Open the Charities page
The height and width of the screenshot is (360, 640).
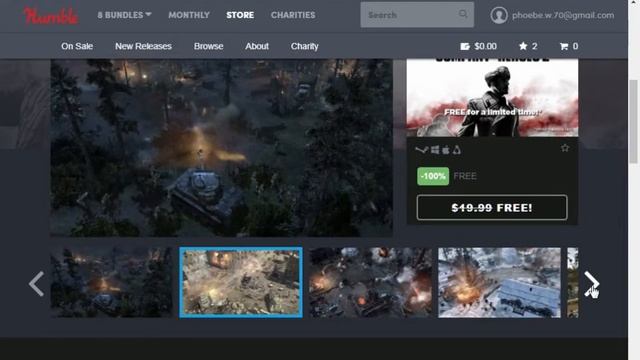[x=293, y=15]
